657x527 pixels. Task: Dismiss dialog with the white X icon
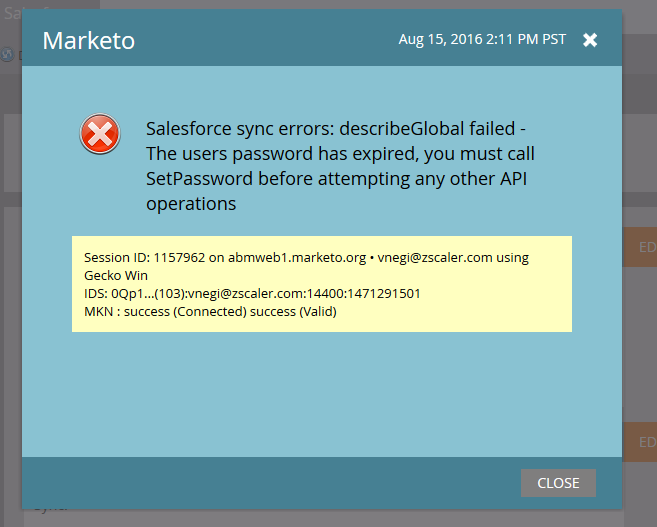[590, 40]
